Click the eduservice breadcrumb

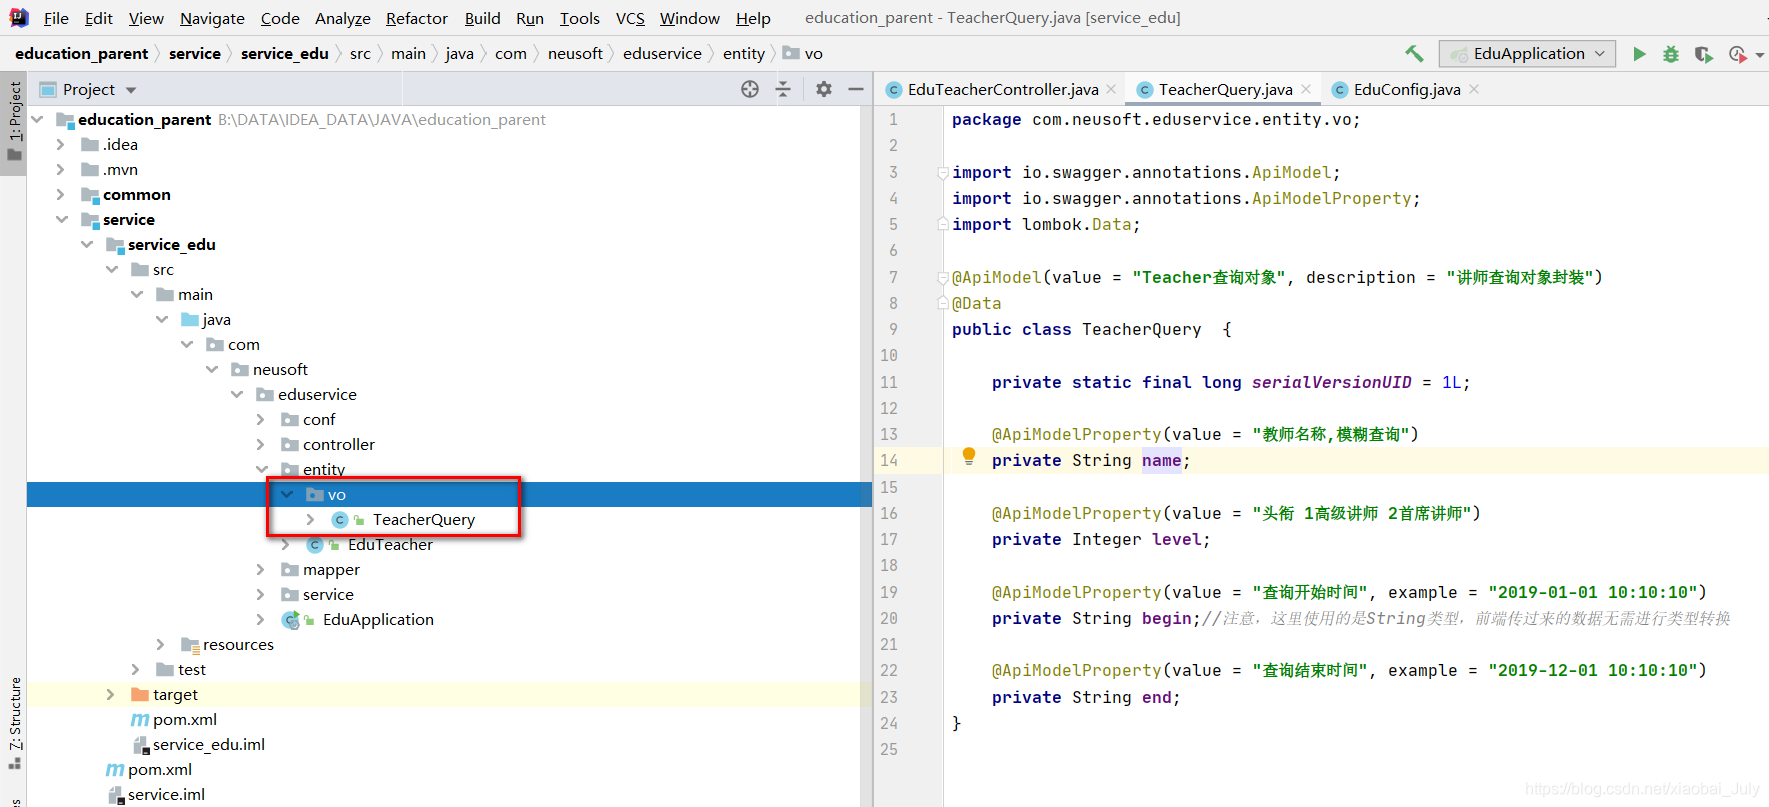pyautogui.click(x=662, y=53)
